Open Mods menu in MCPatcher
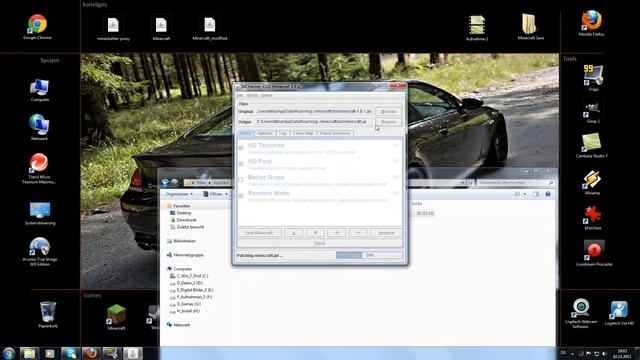Viewport: 640px width, 360px height. tap(252, 96)
